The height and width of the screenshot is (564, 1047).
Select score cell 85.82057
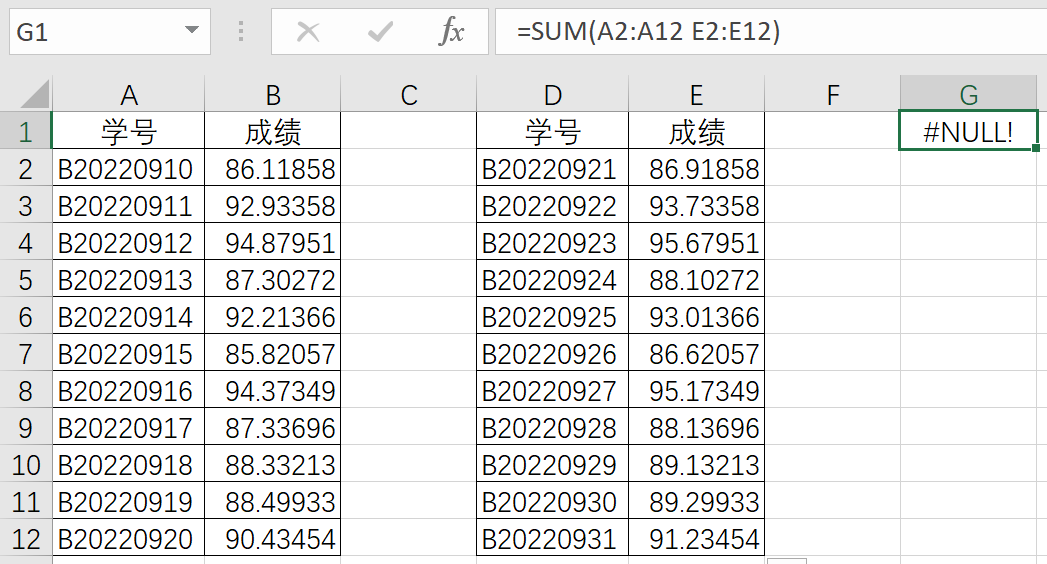tap(272, 353)
